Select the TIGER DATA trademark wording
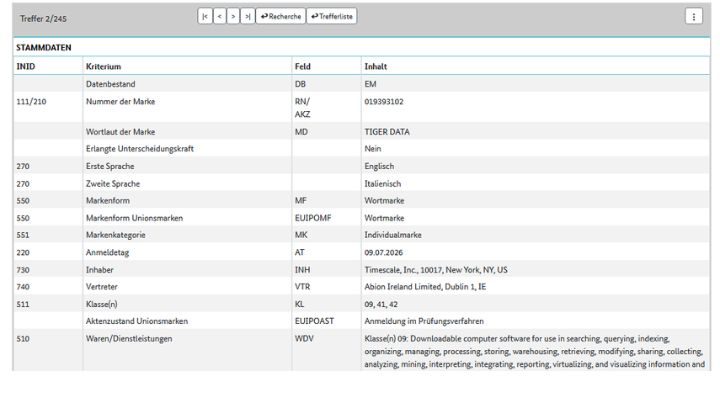This screenshot has width=720, height=400. point(387,132)
